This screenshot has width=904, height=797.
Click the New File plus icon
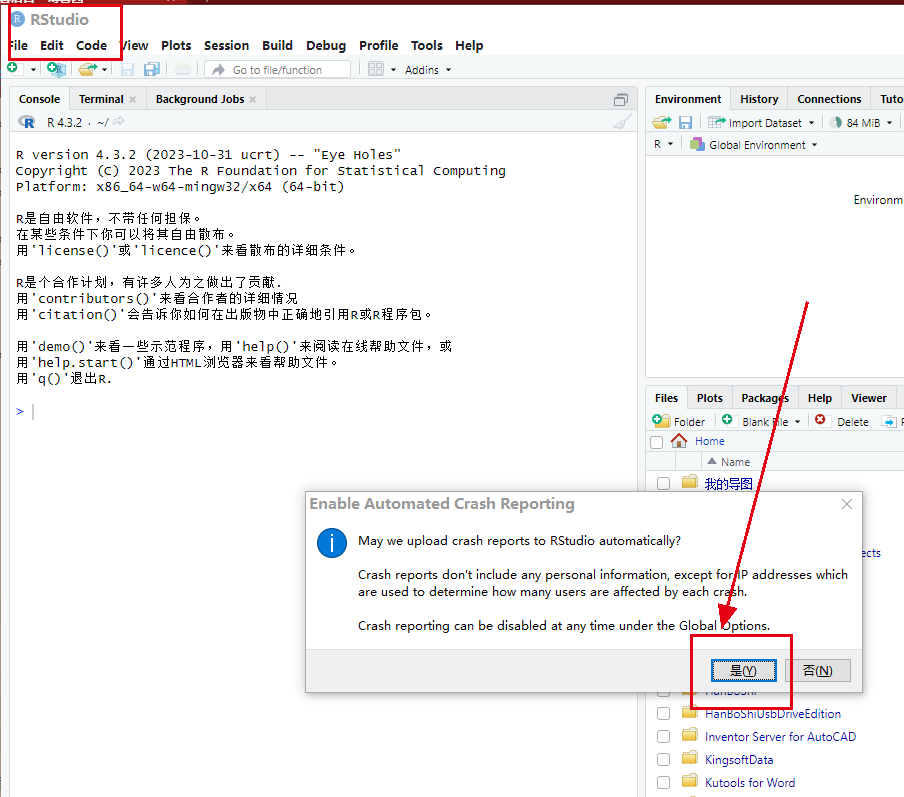tap(13, 69)
